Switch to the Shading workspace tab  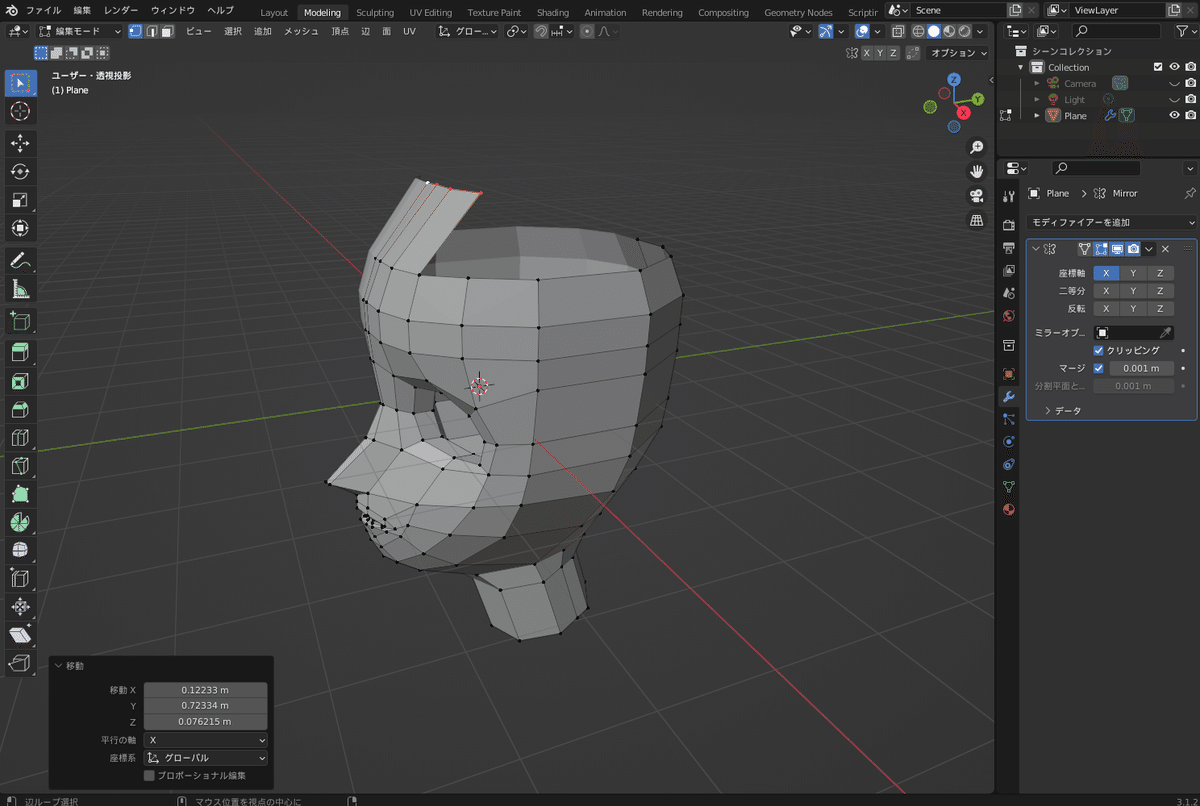pyautogui.click(x=553, y=12)
